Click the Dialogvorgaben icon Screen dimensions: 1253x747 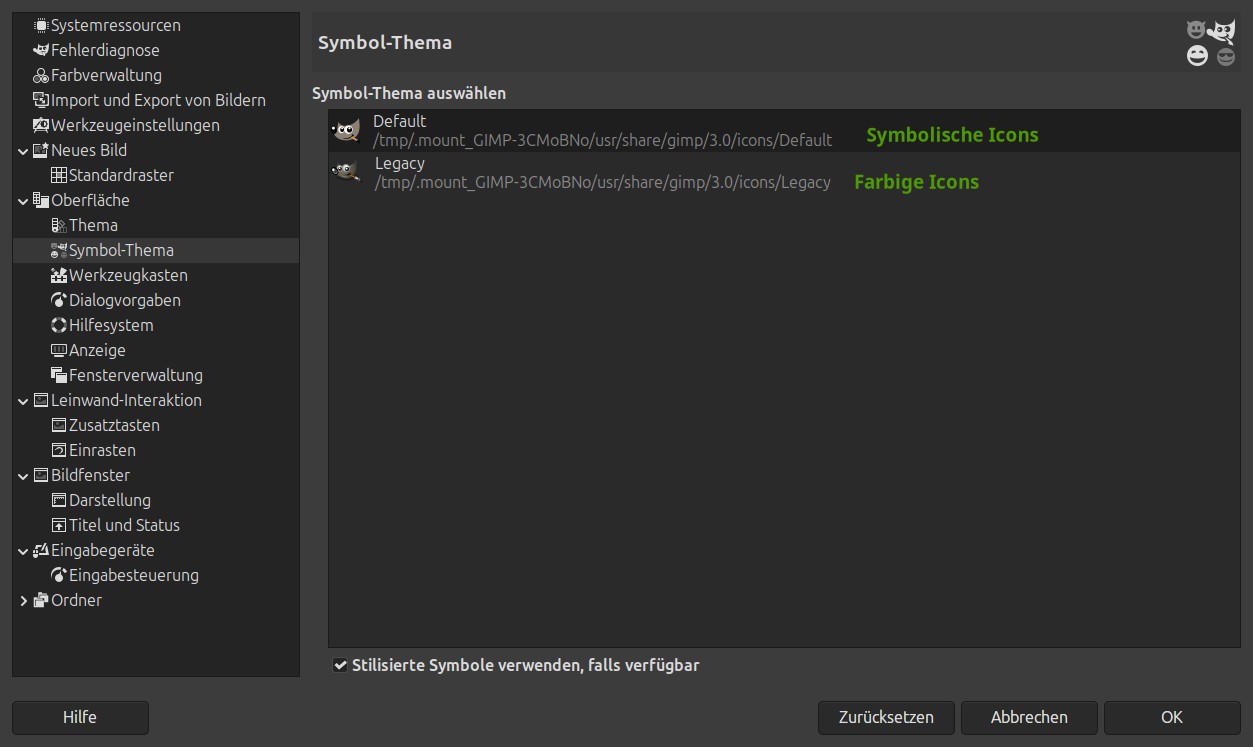pyautogui.click(x=59, y=300)
